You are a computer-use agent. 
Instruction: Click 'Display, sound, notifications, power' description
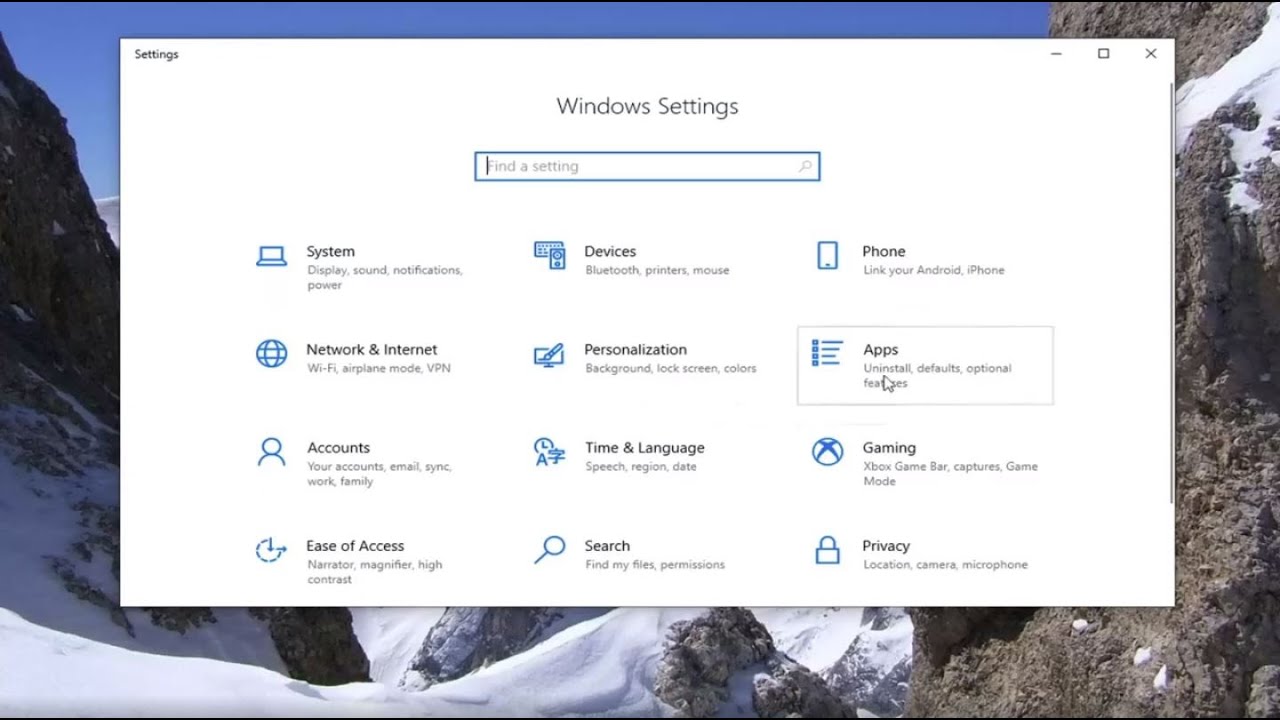(x=384, y=277)
